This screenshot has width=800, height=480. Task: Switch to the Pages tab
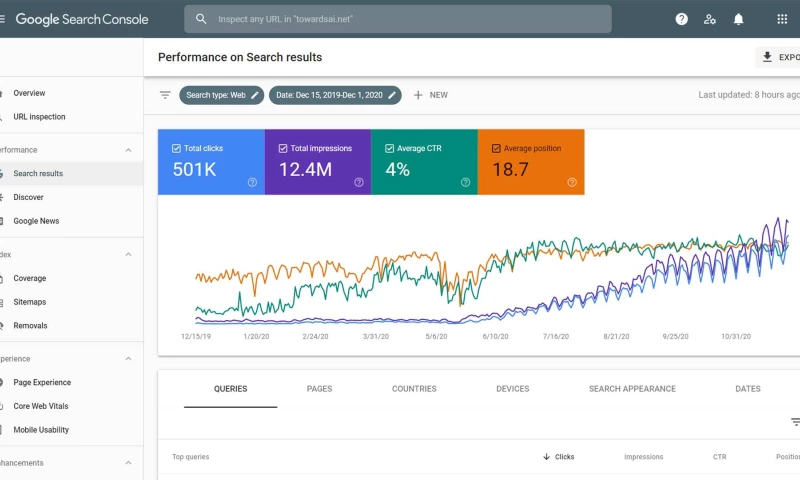click(x=319, y=389)
